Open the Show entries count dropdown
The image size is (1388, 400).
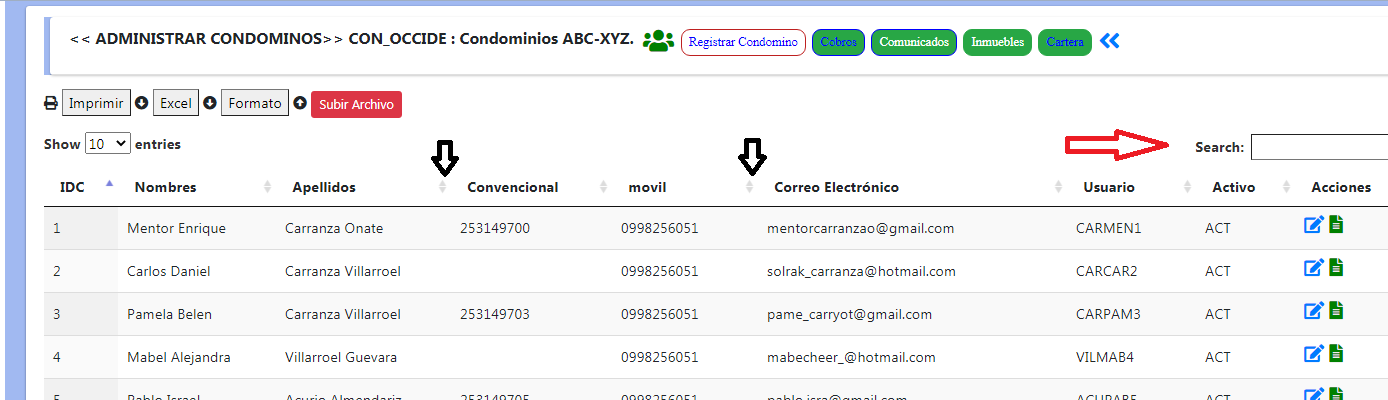[x=108, y=143]
